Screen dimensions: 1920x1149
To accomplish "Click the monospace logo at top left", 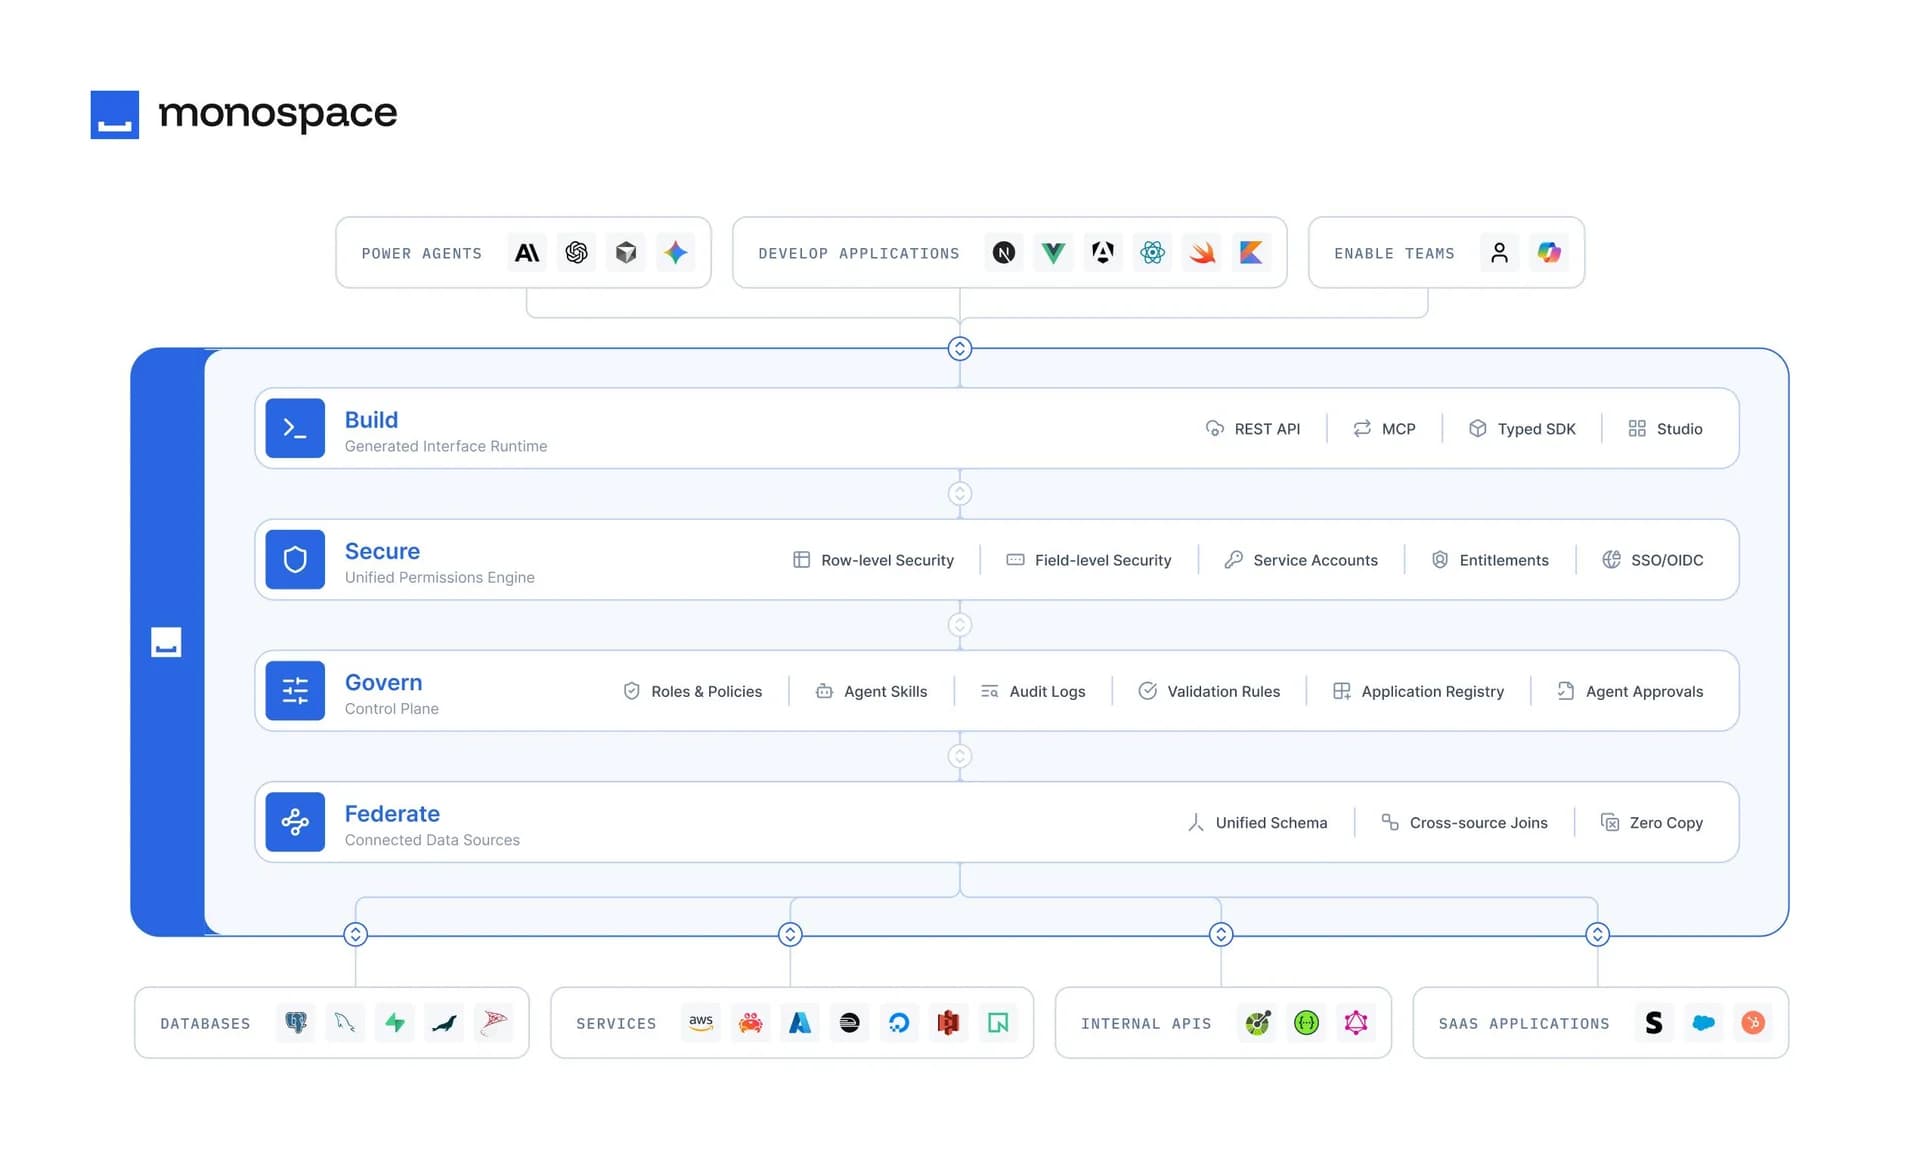I will 244,114.
